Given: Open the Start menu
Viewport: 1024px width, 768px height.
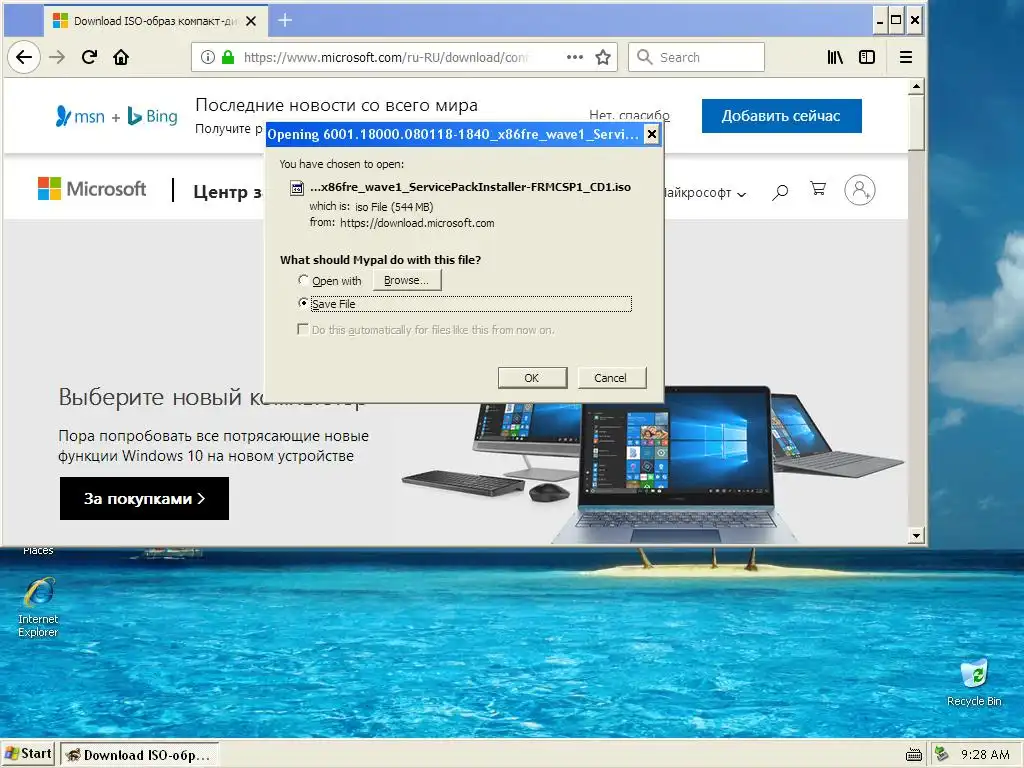Looking at the screenshot, I should 29,754.
